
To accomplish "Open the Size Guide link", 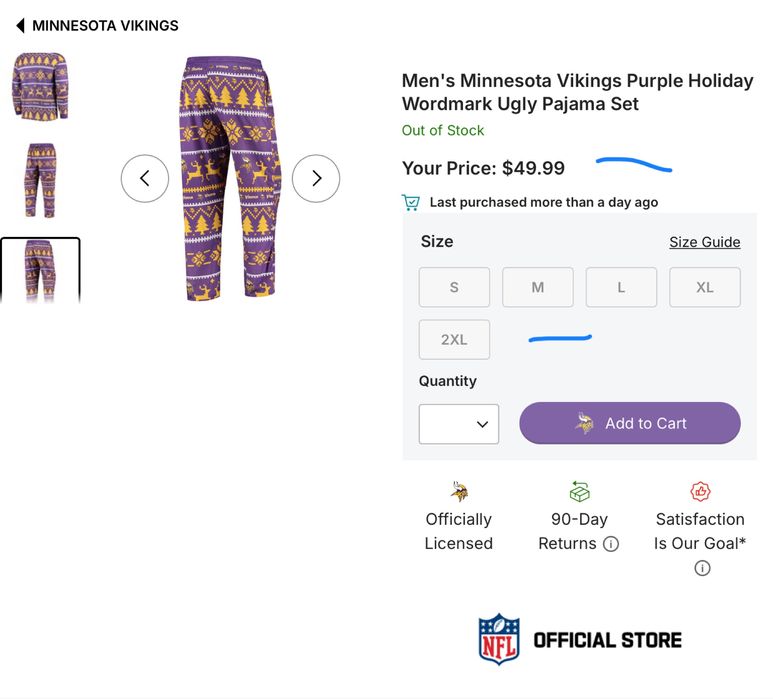I will point(705,242).
